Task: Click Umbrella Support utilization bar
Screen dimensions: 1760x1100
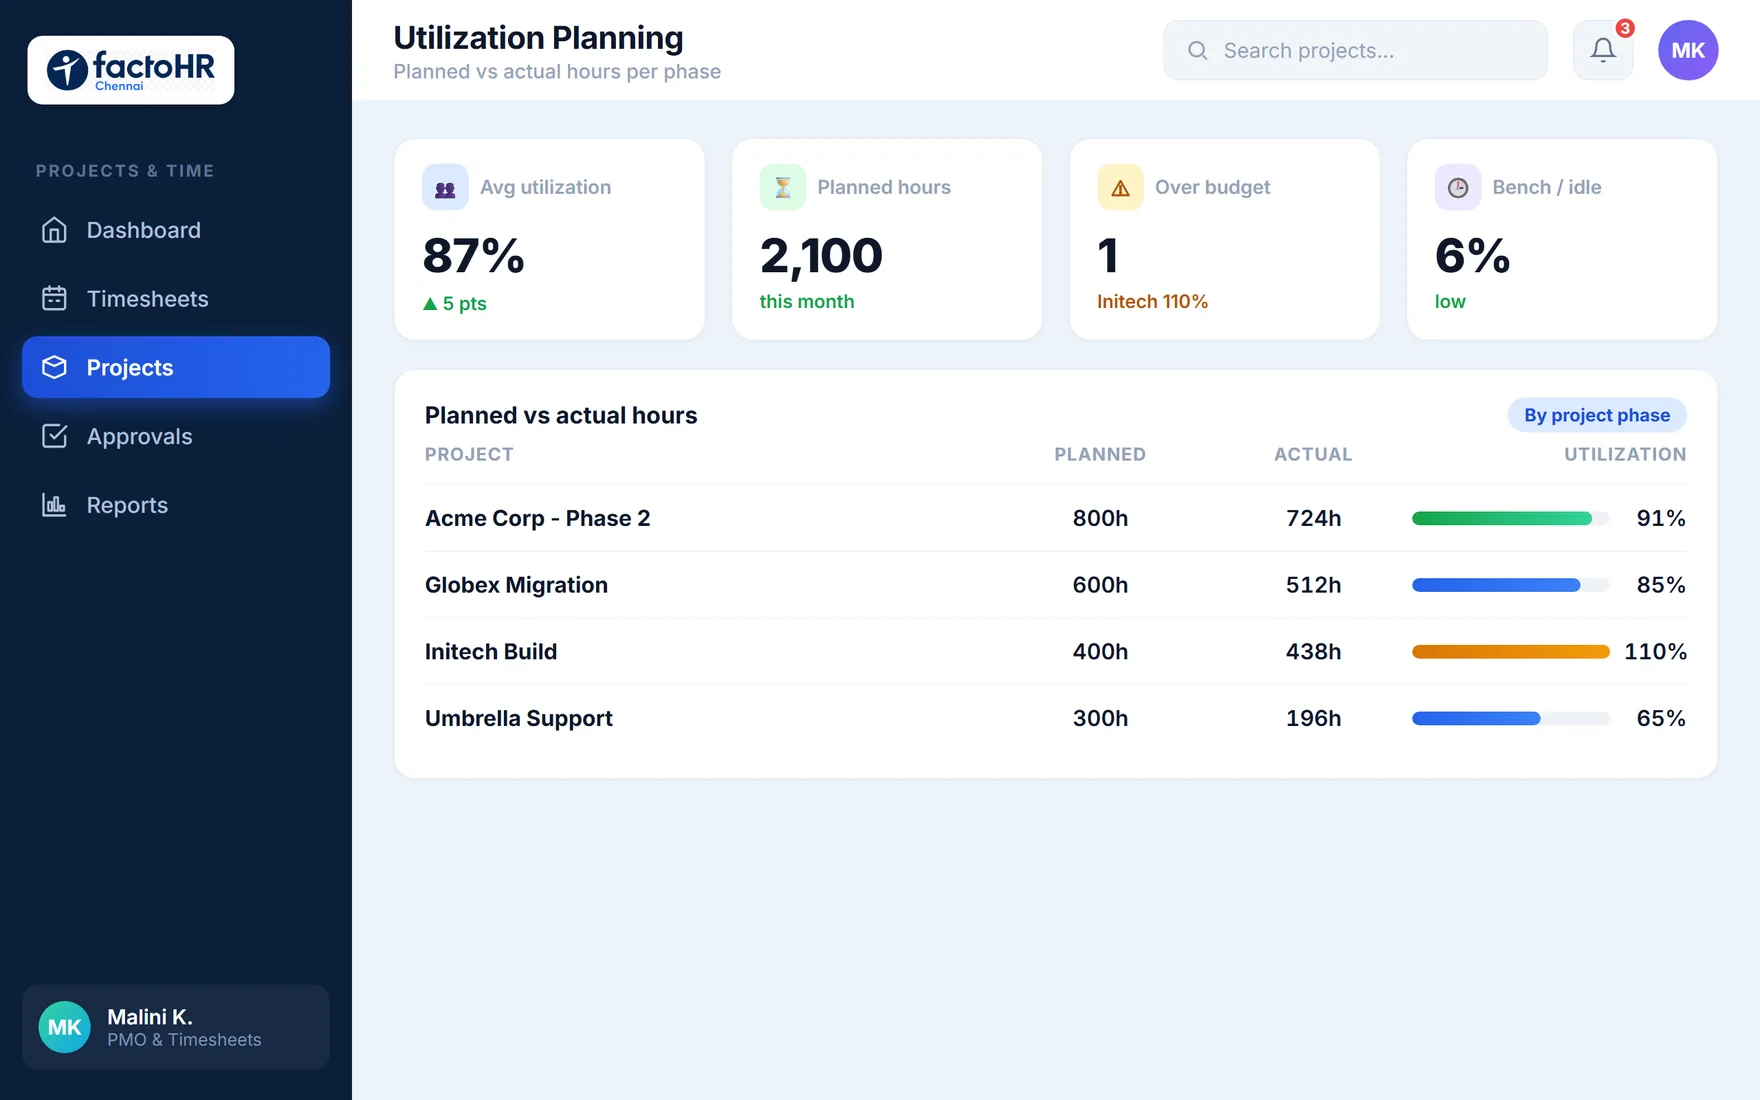Action: 1510,718
